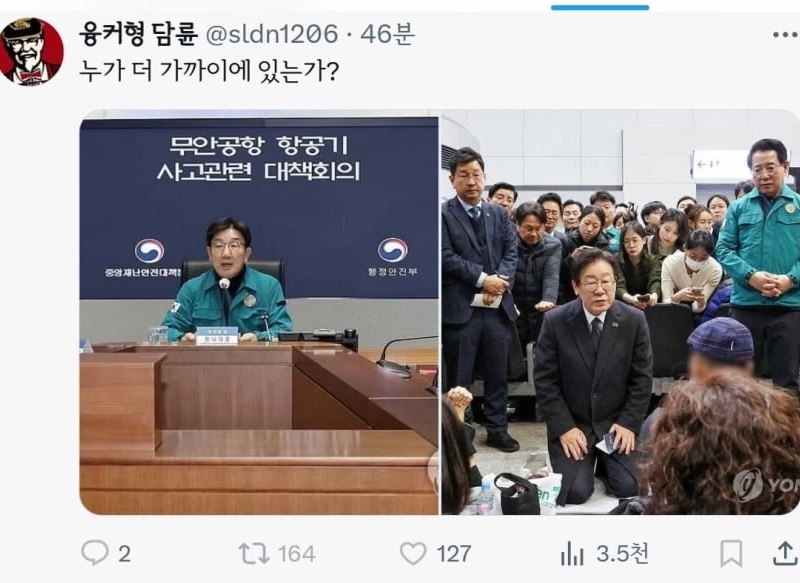
Task: Open the three-dot more options menu
Action: click(785, 35)
